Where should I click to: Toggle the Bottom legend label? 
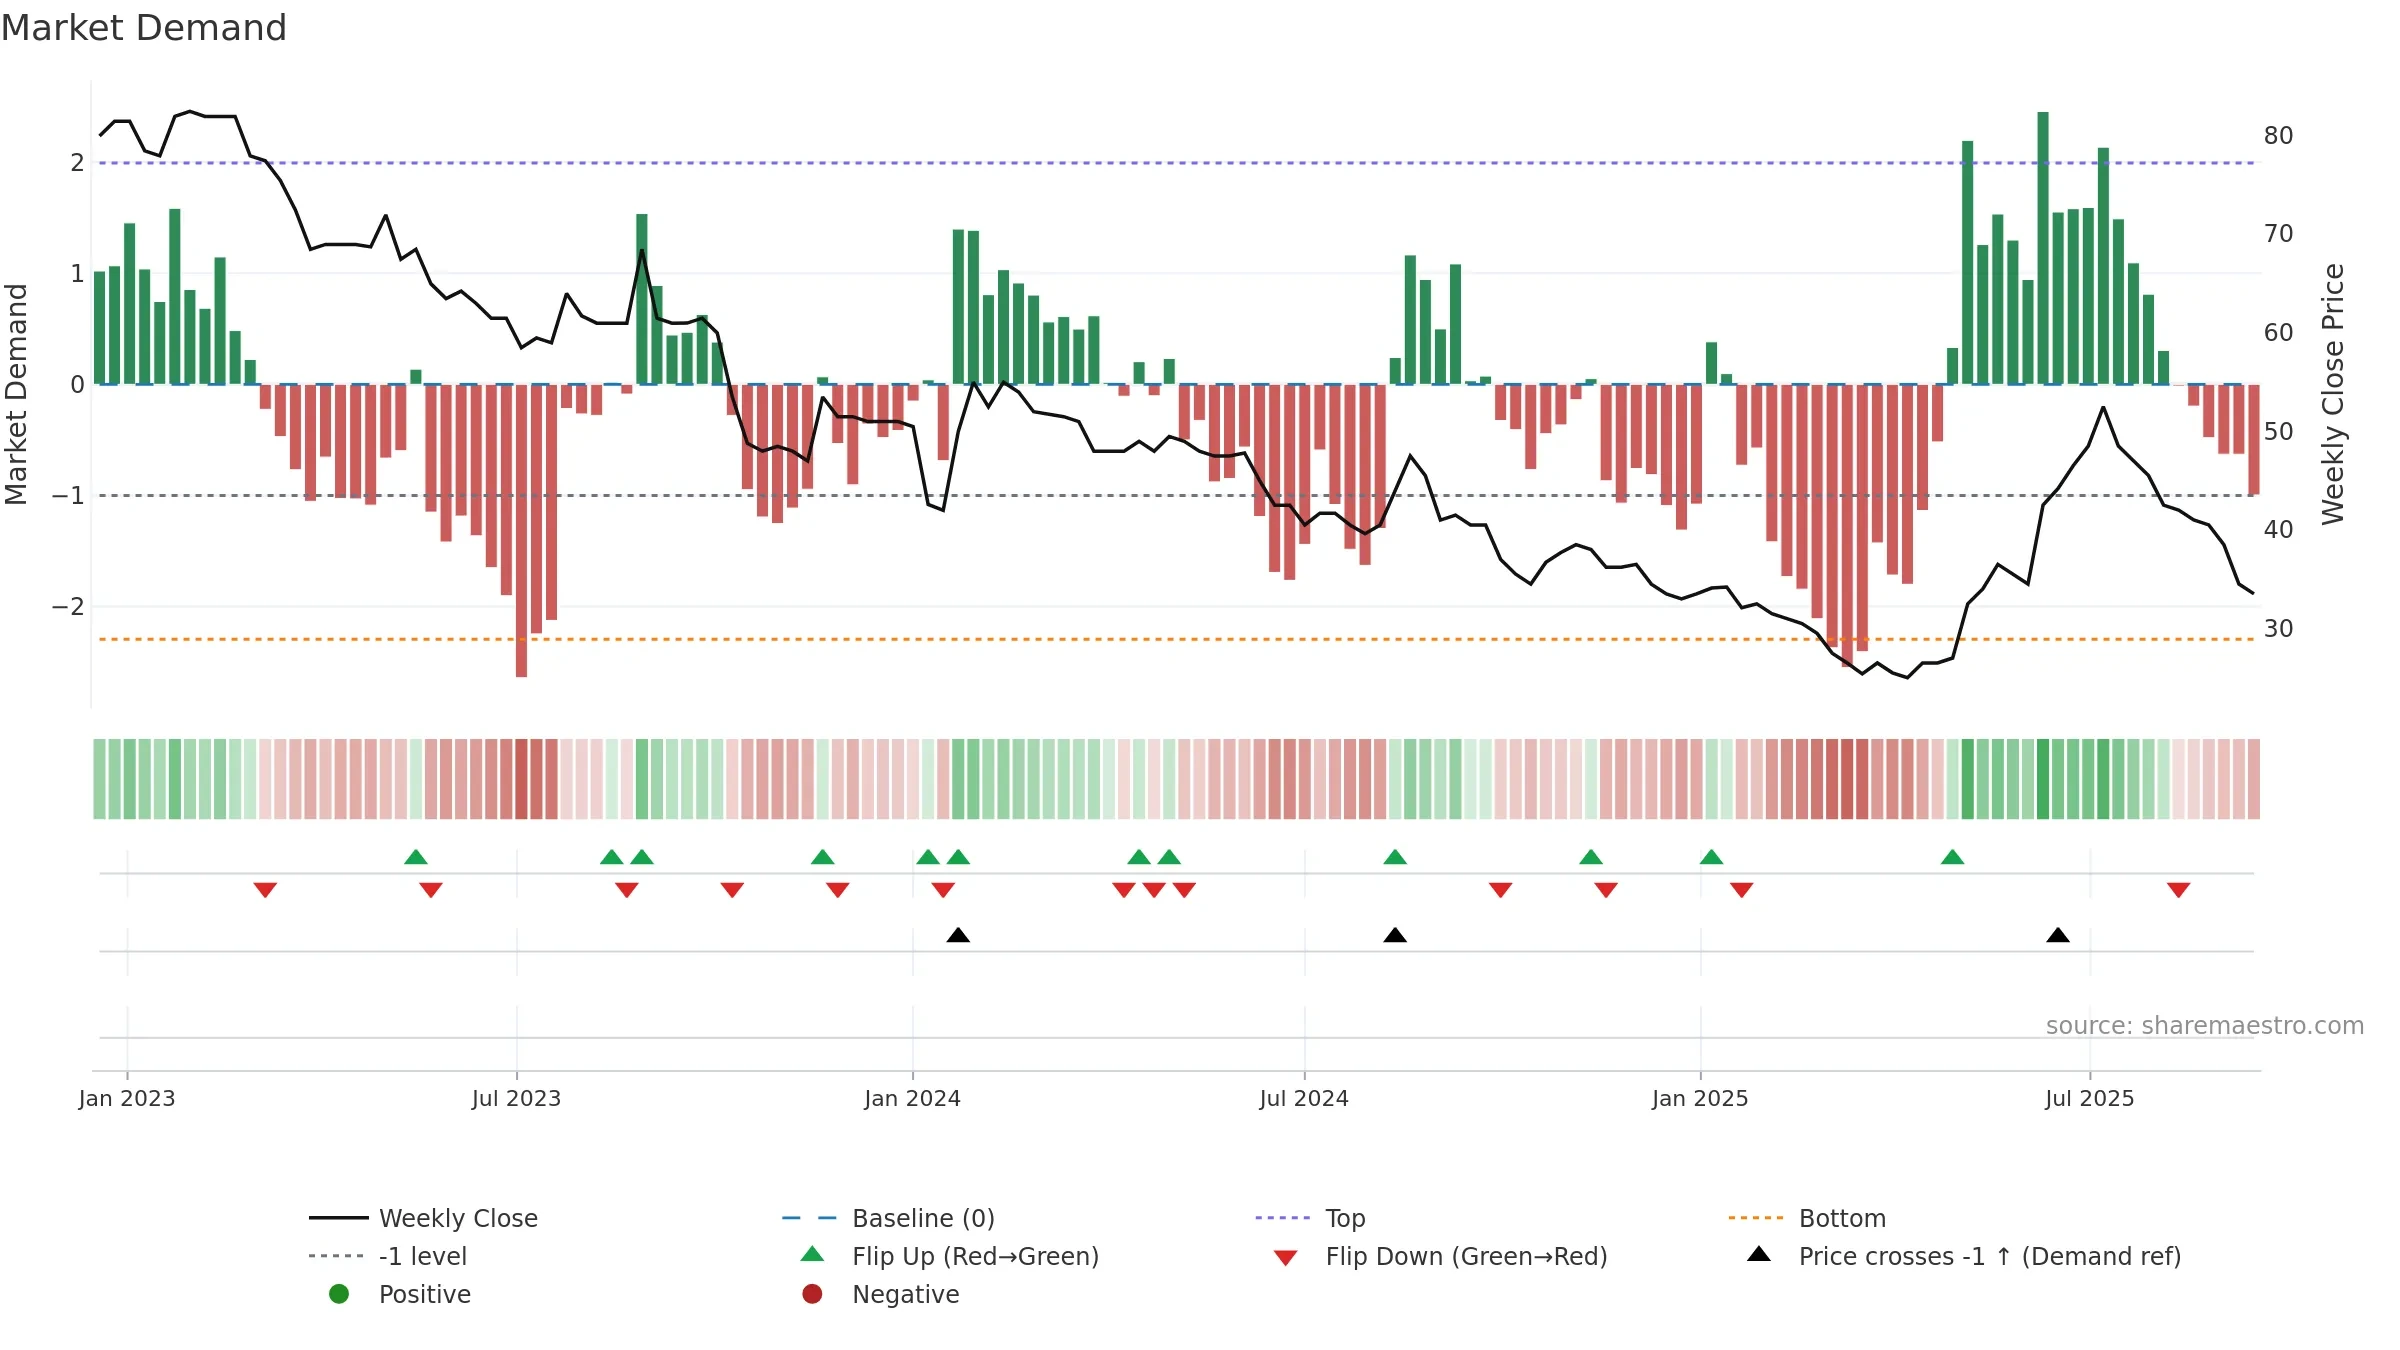coord(1842,1218)
